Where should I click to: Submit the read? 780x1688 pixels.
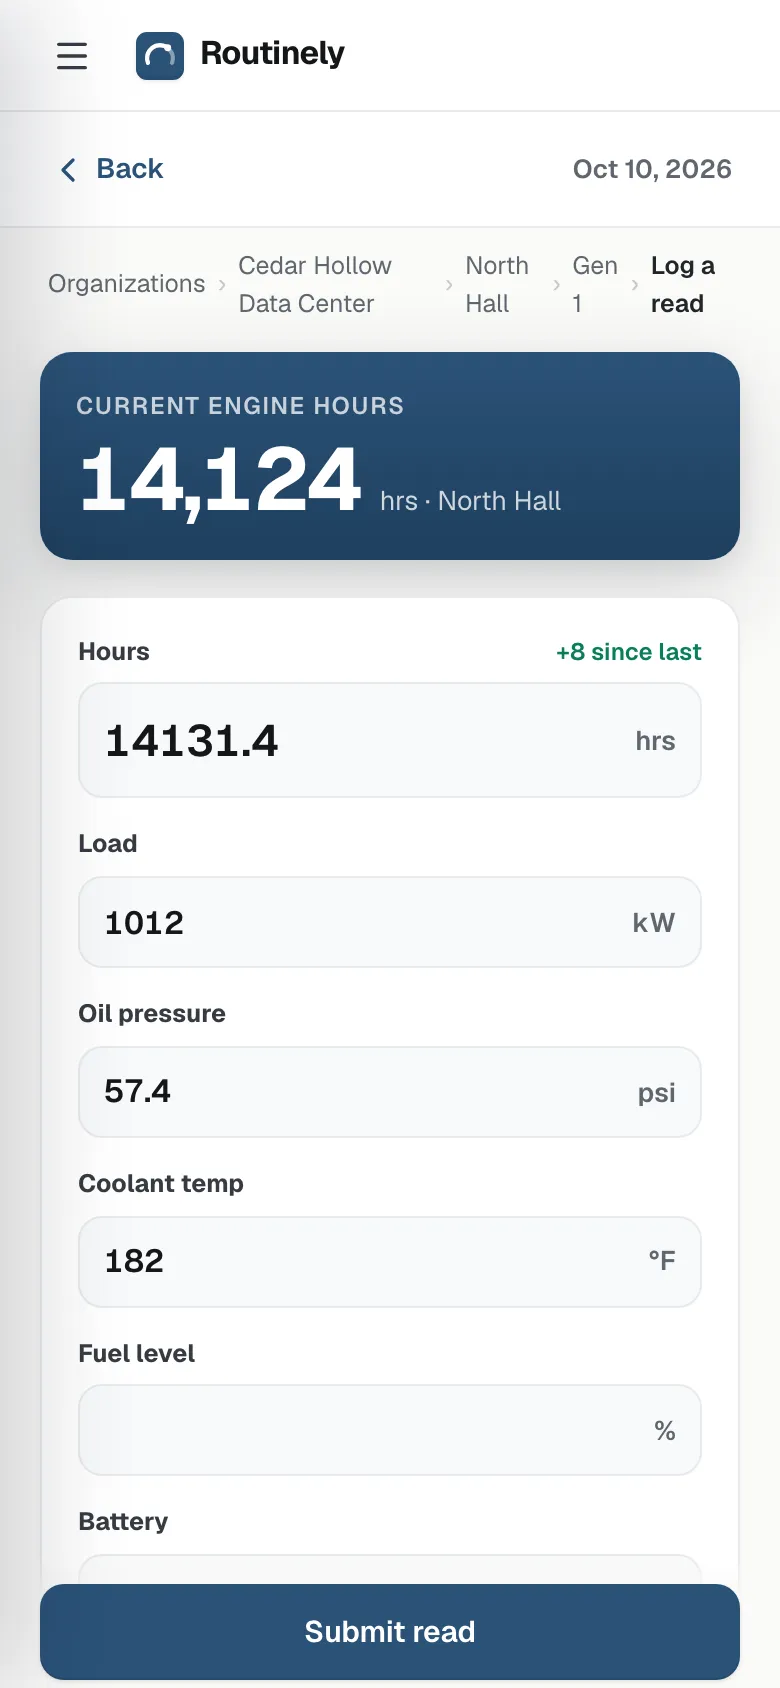[390, 1632]
